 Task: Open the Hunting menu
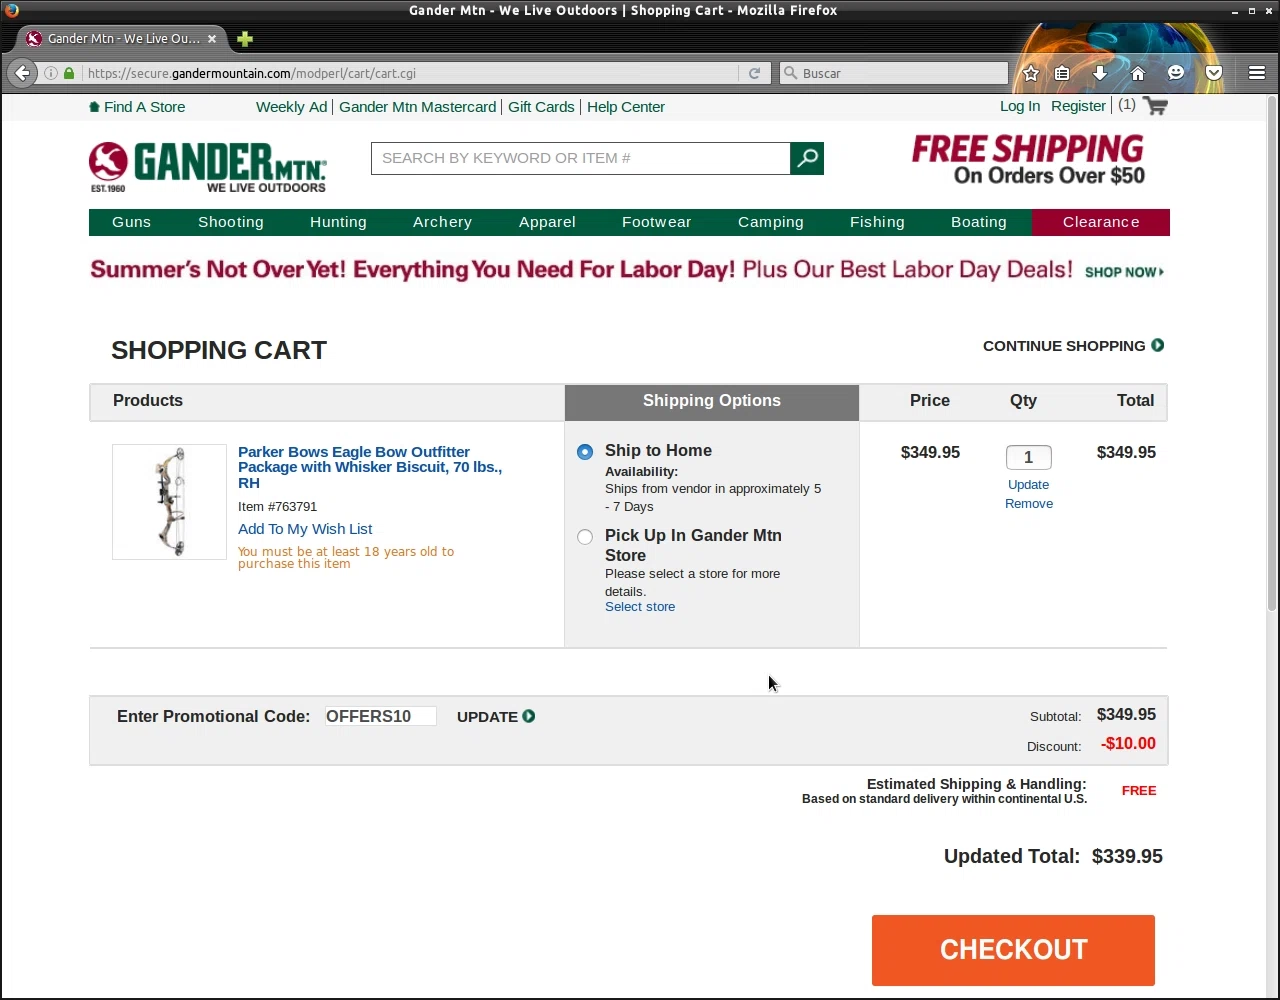click(x=338, y=222)
